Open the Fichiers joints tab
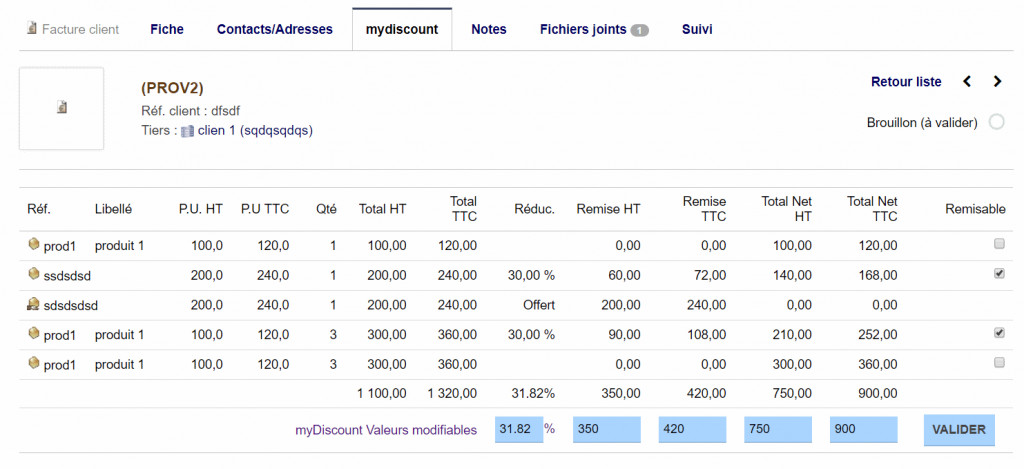 click(594, 29)
